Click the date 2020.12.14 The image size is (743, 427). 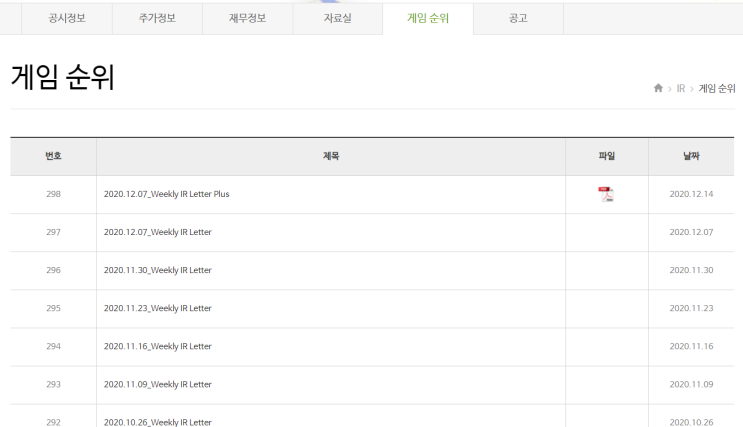(x=691, y=194)
